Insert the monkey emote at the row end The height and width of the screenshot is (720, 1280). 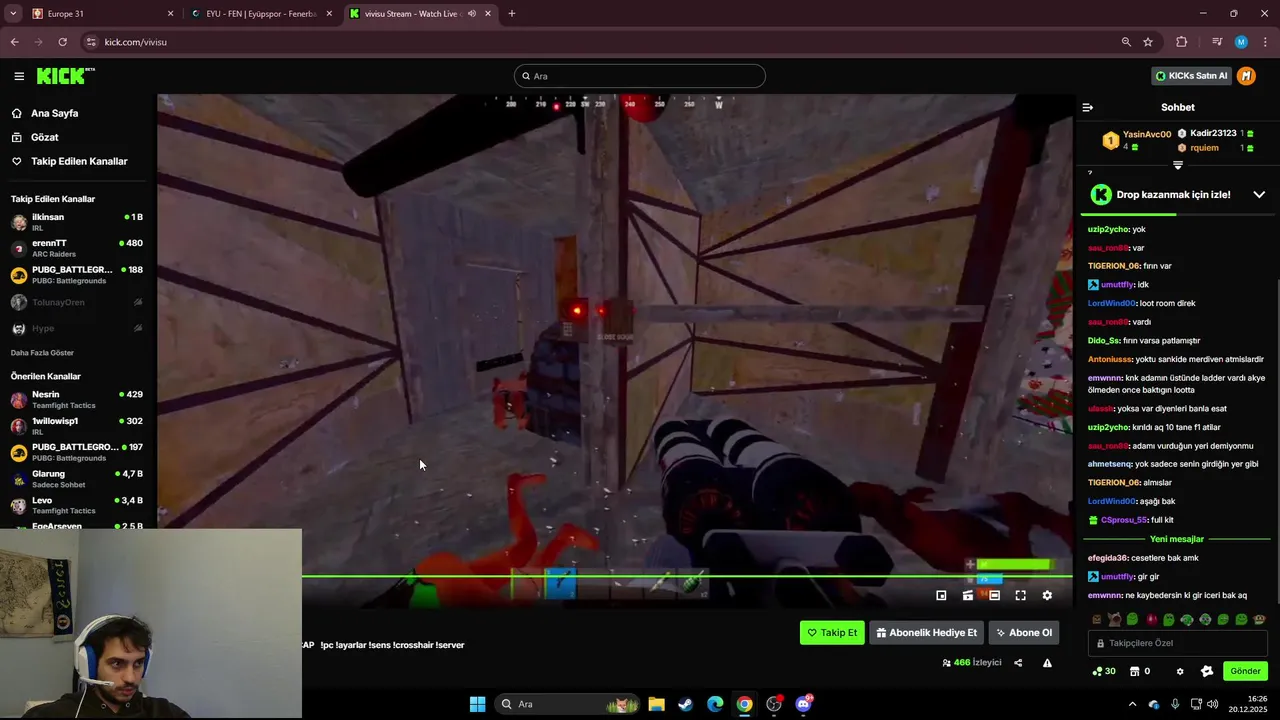(x=1259, y=620)
